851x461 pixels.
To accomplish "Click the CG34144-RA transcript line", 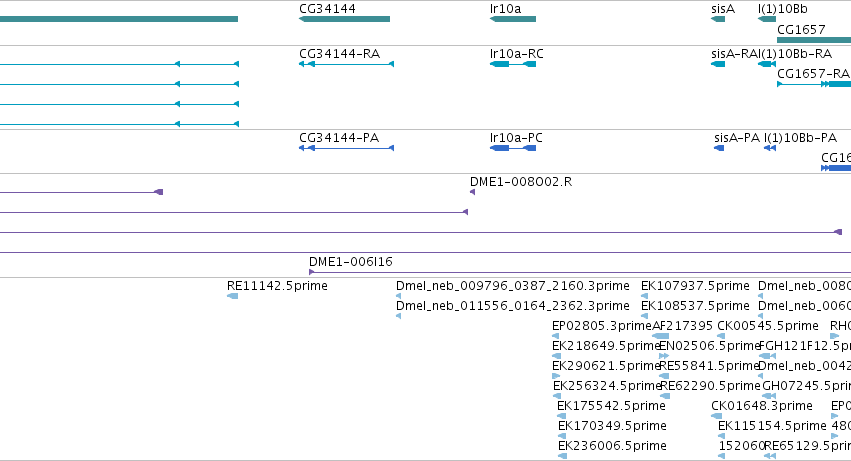I will click(x=346, y=64).
